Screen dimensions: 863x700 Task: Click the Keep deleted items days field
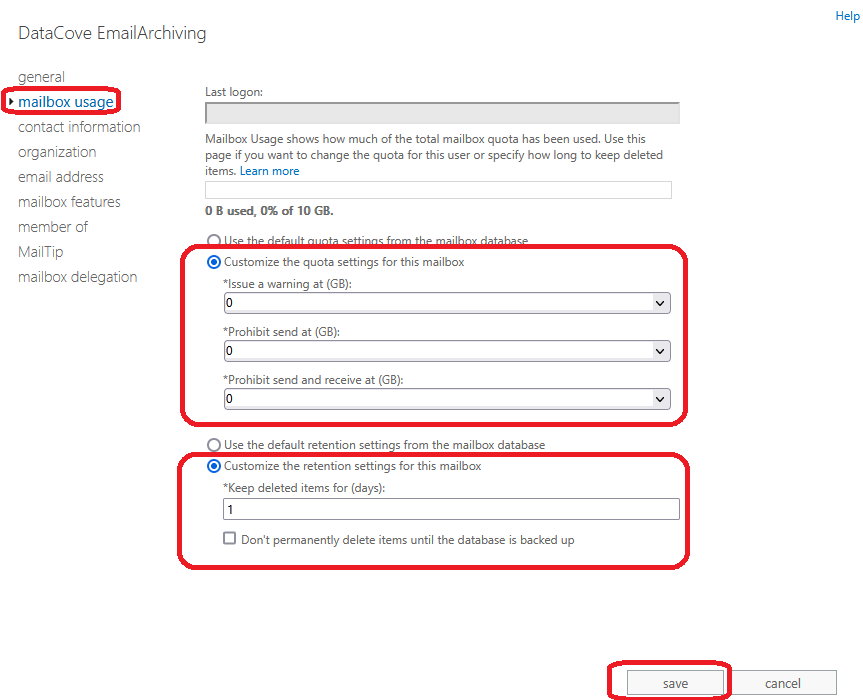(x=451, y=510)
